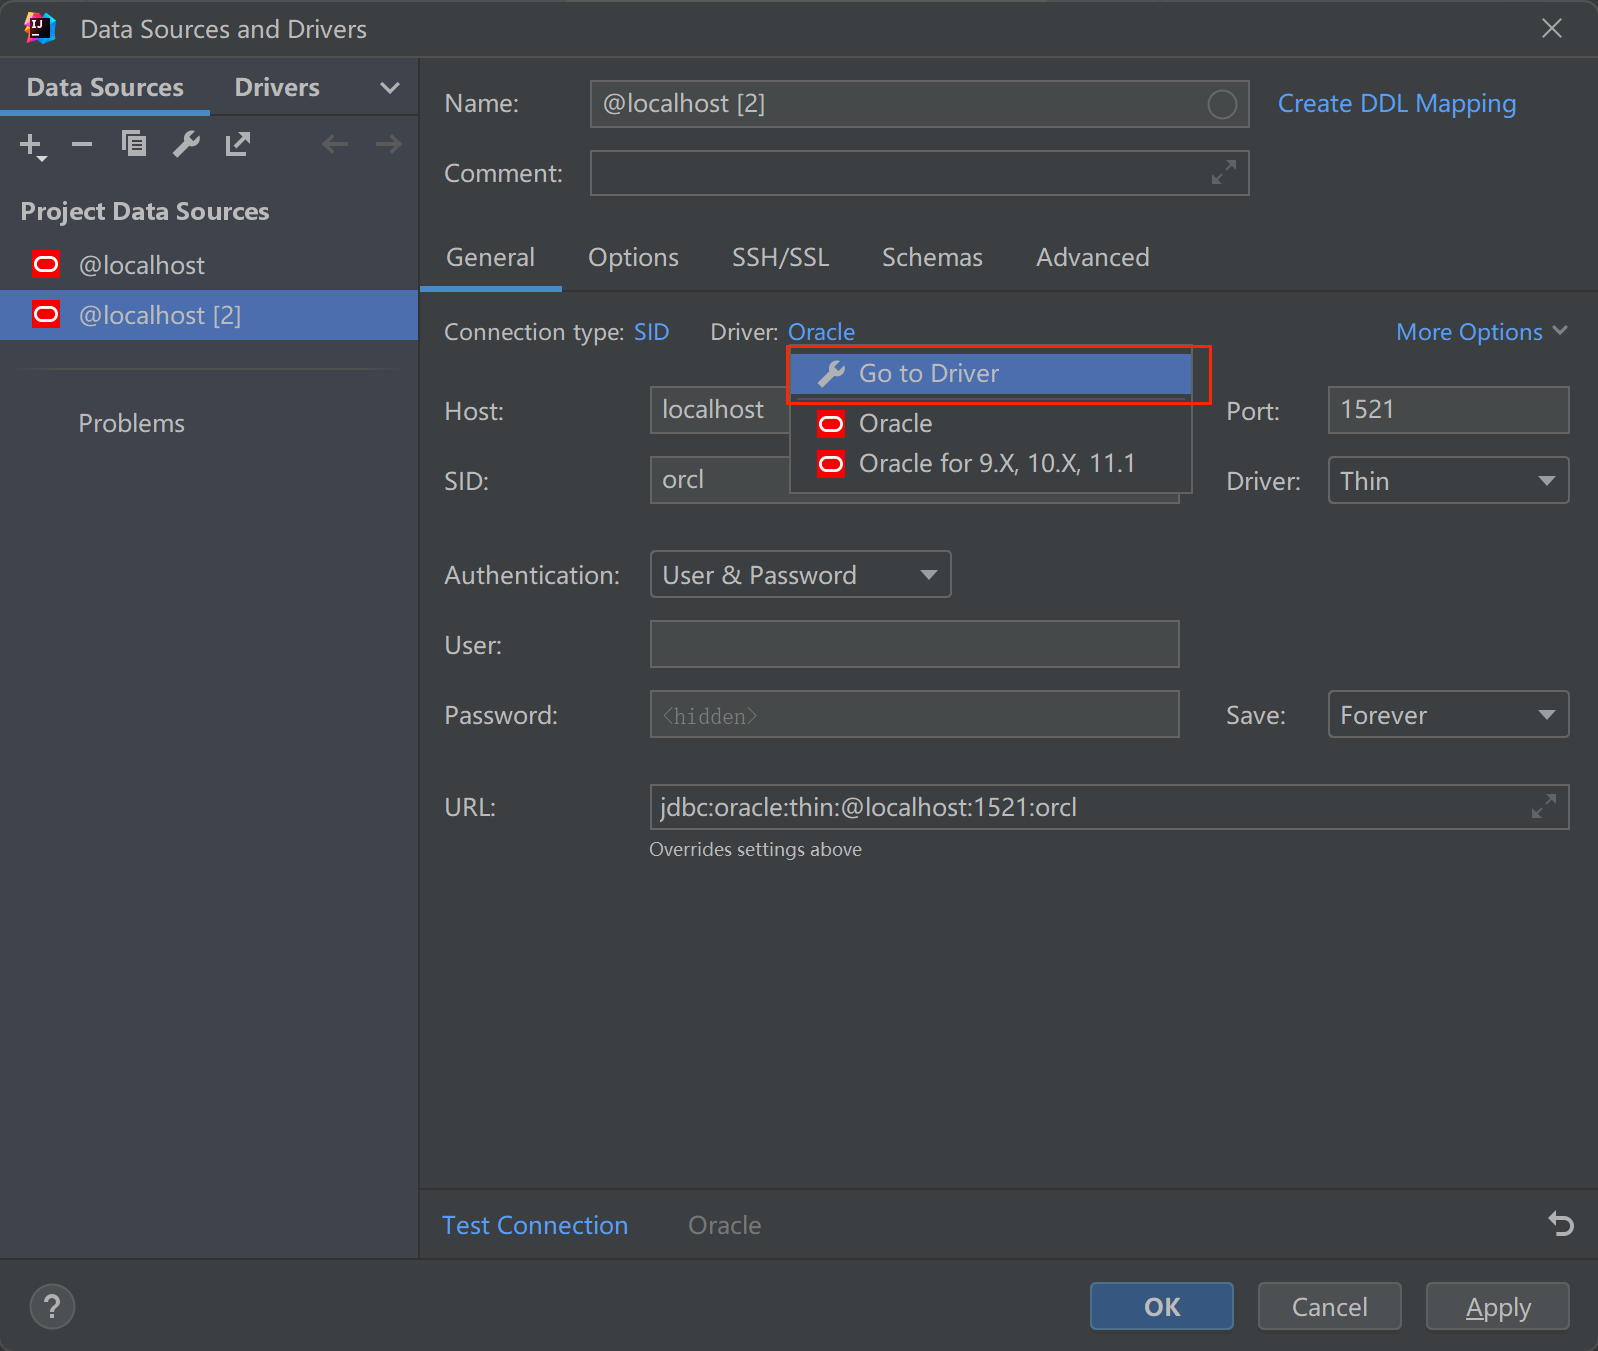Click the Cancel button
1598x1351 pixels.
[1329, 1306]
